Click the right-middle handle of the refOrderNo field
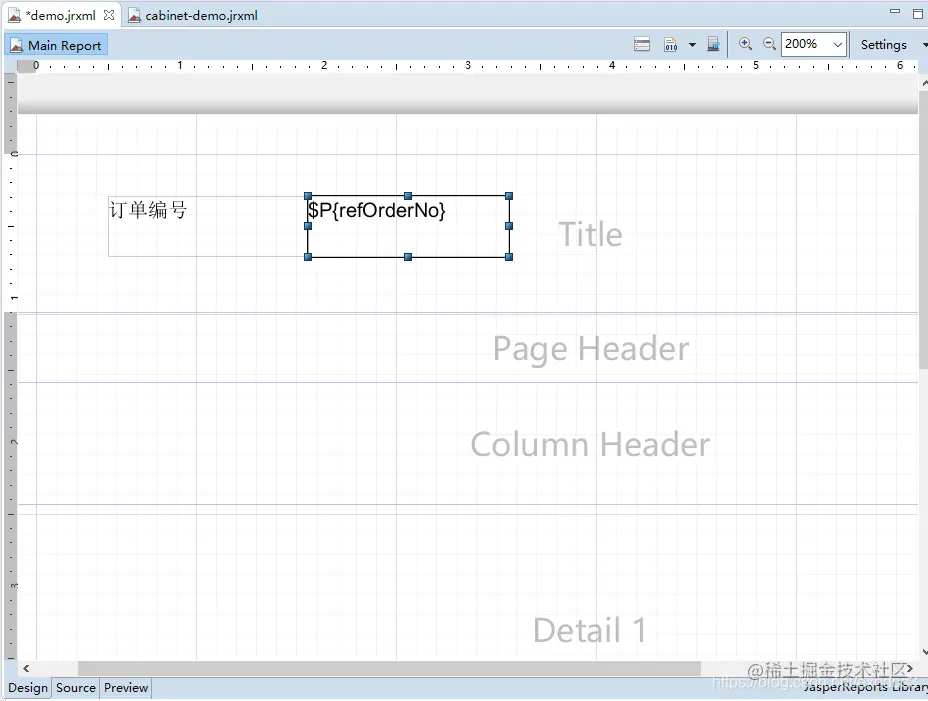The image size is (928, 701). (x=509, y=226)
